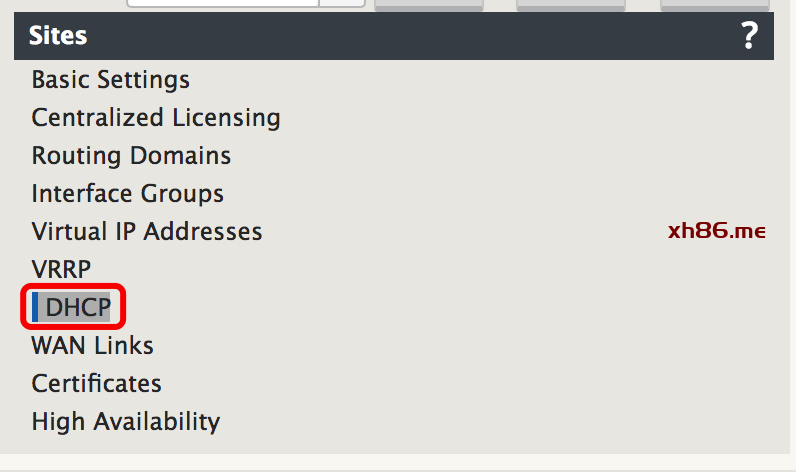Screen dimensions: 796x476
Task: Click the first gray button above the Sites header
Action: click(x=429, y=5)
